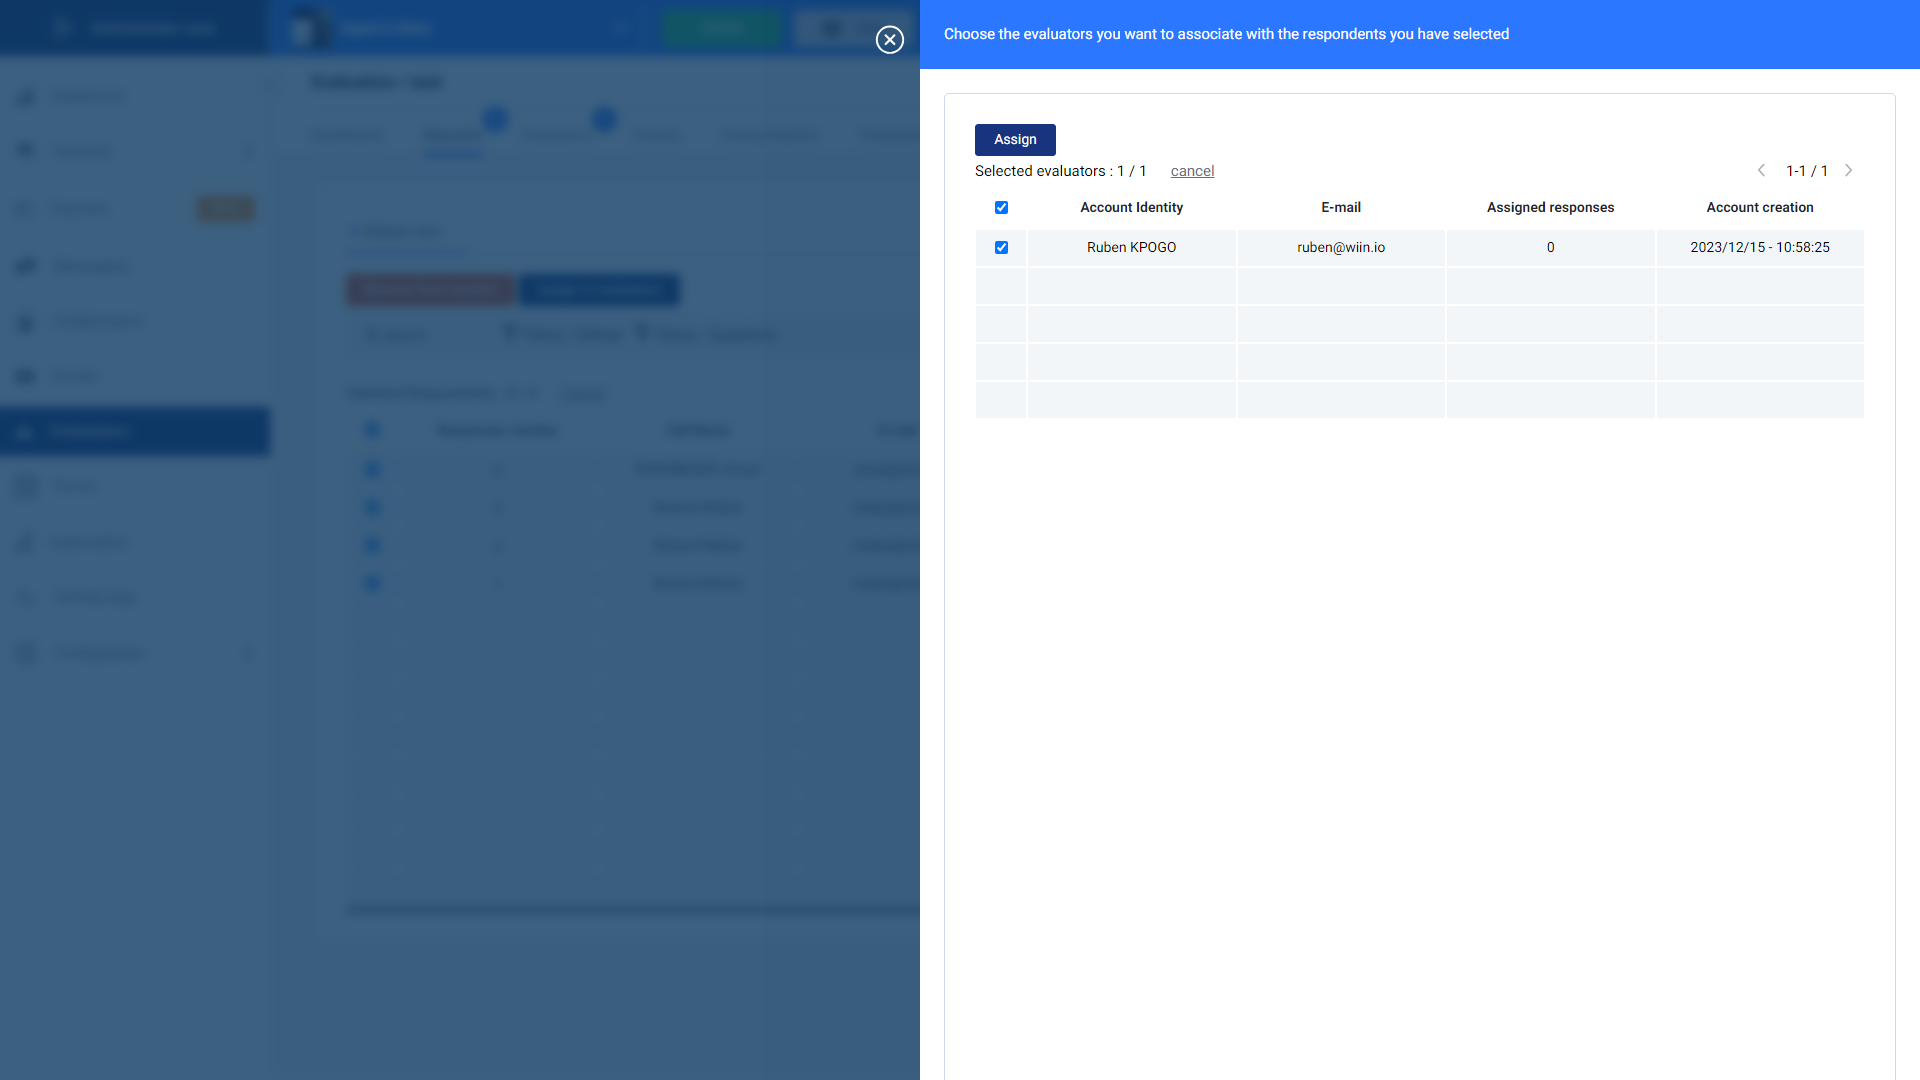This screenshot has height=1080, width=1920.
Task: Click the highlighted sidebar item behind the overlay
Action: 135,431
